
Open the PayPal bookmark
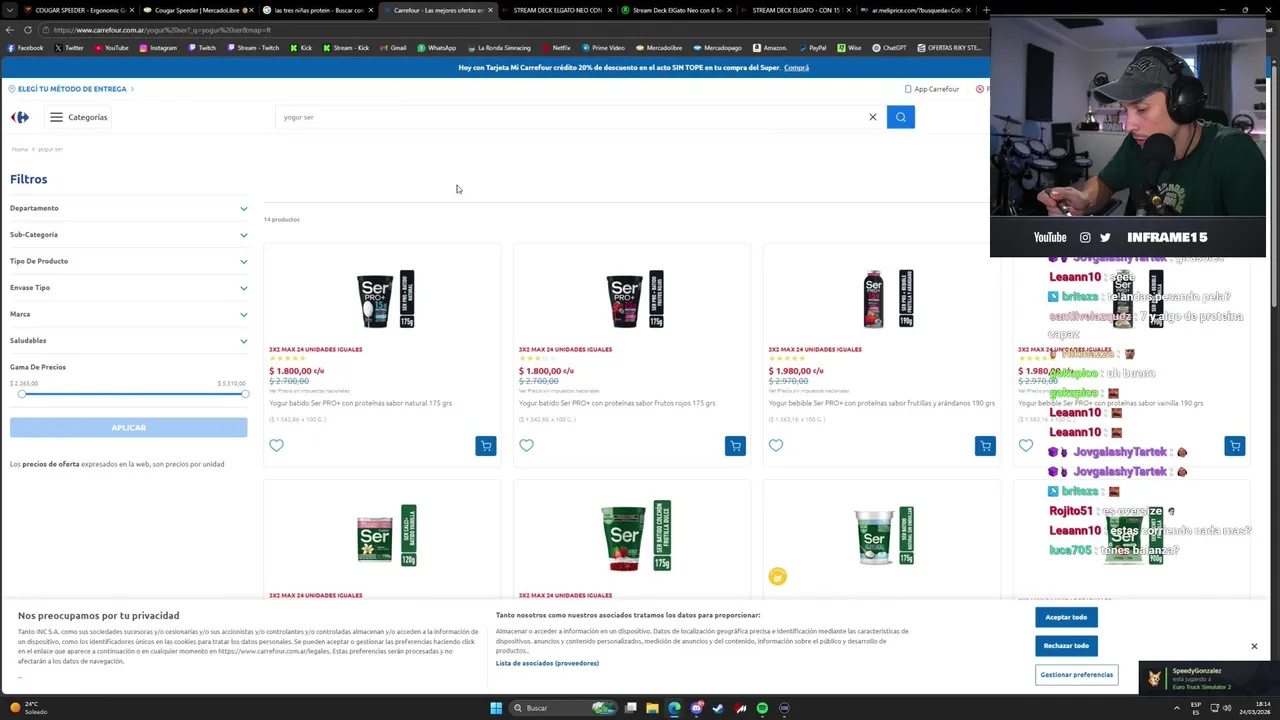point(812,48)
